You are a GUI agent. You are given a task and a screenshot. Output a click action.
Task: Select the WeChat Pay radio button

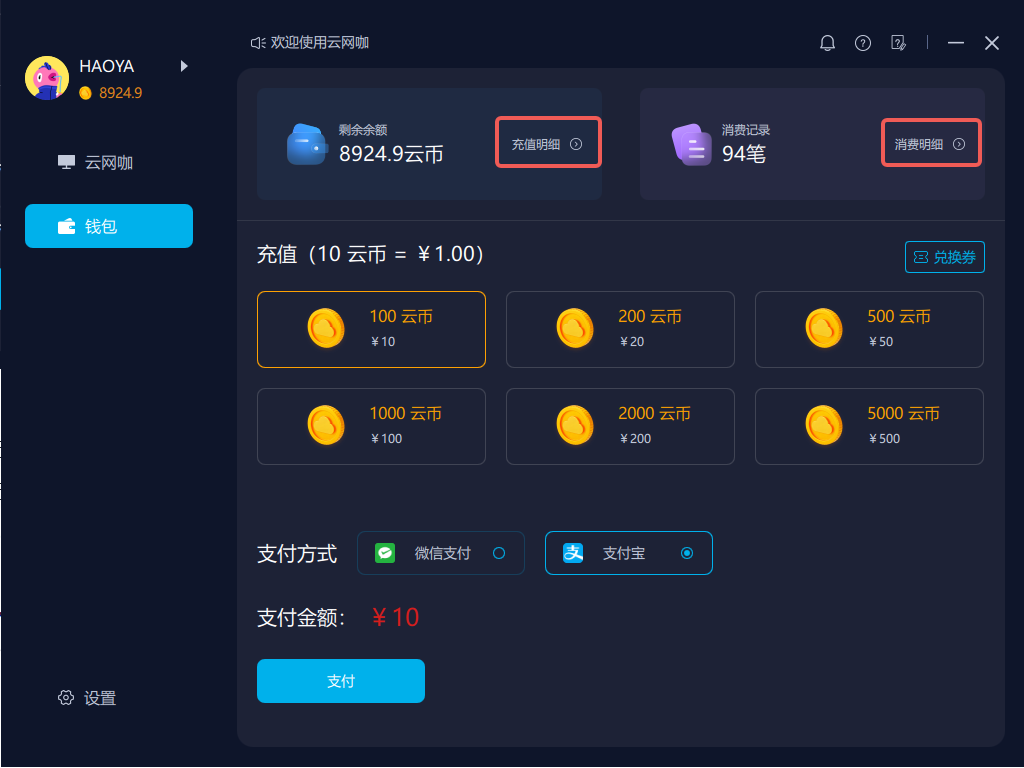click(x=499, y=553)
